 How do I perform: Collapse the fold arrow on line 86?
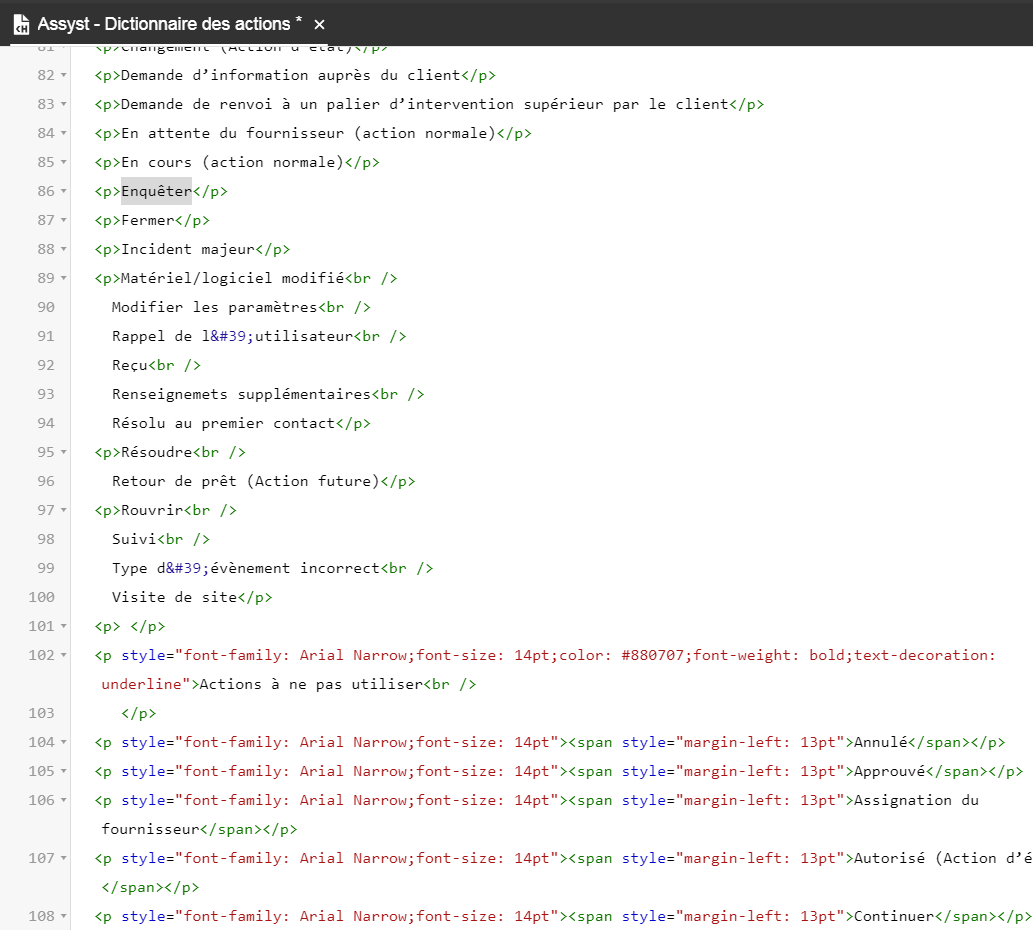click(x=64, y=191)
